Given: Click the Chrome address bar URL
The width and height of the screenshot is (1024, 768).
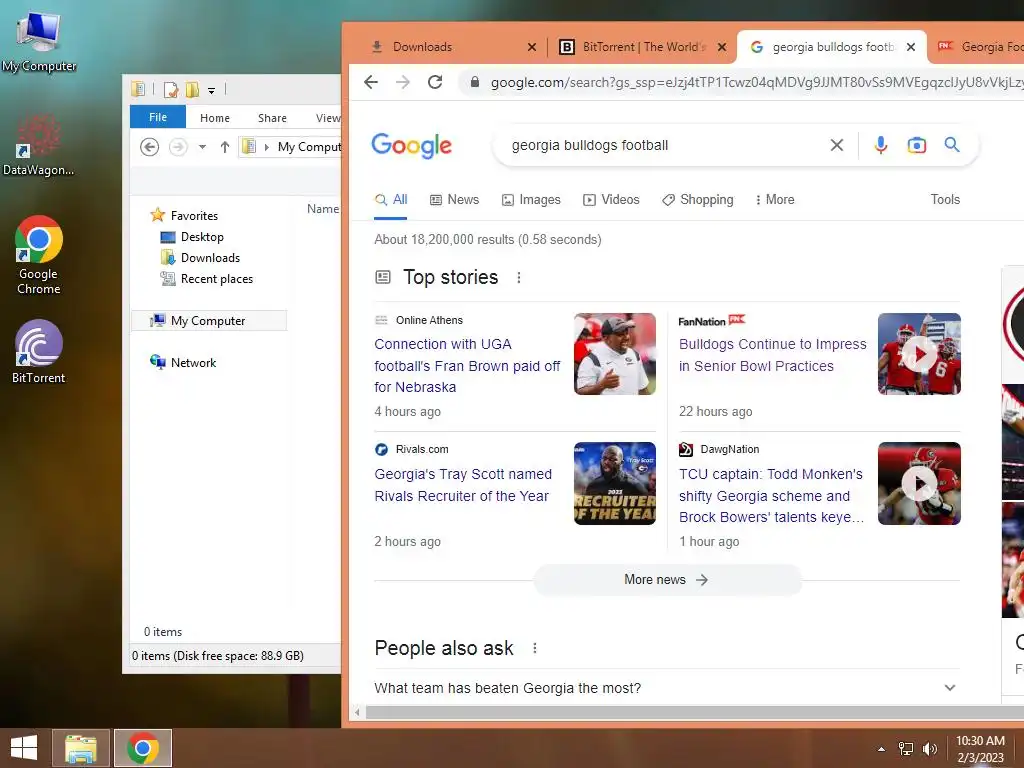Looking at the screenshot, I should 756,82.
